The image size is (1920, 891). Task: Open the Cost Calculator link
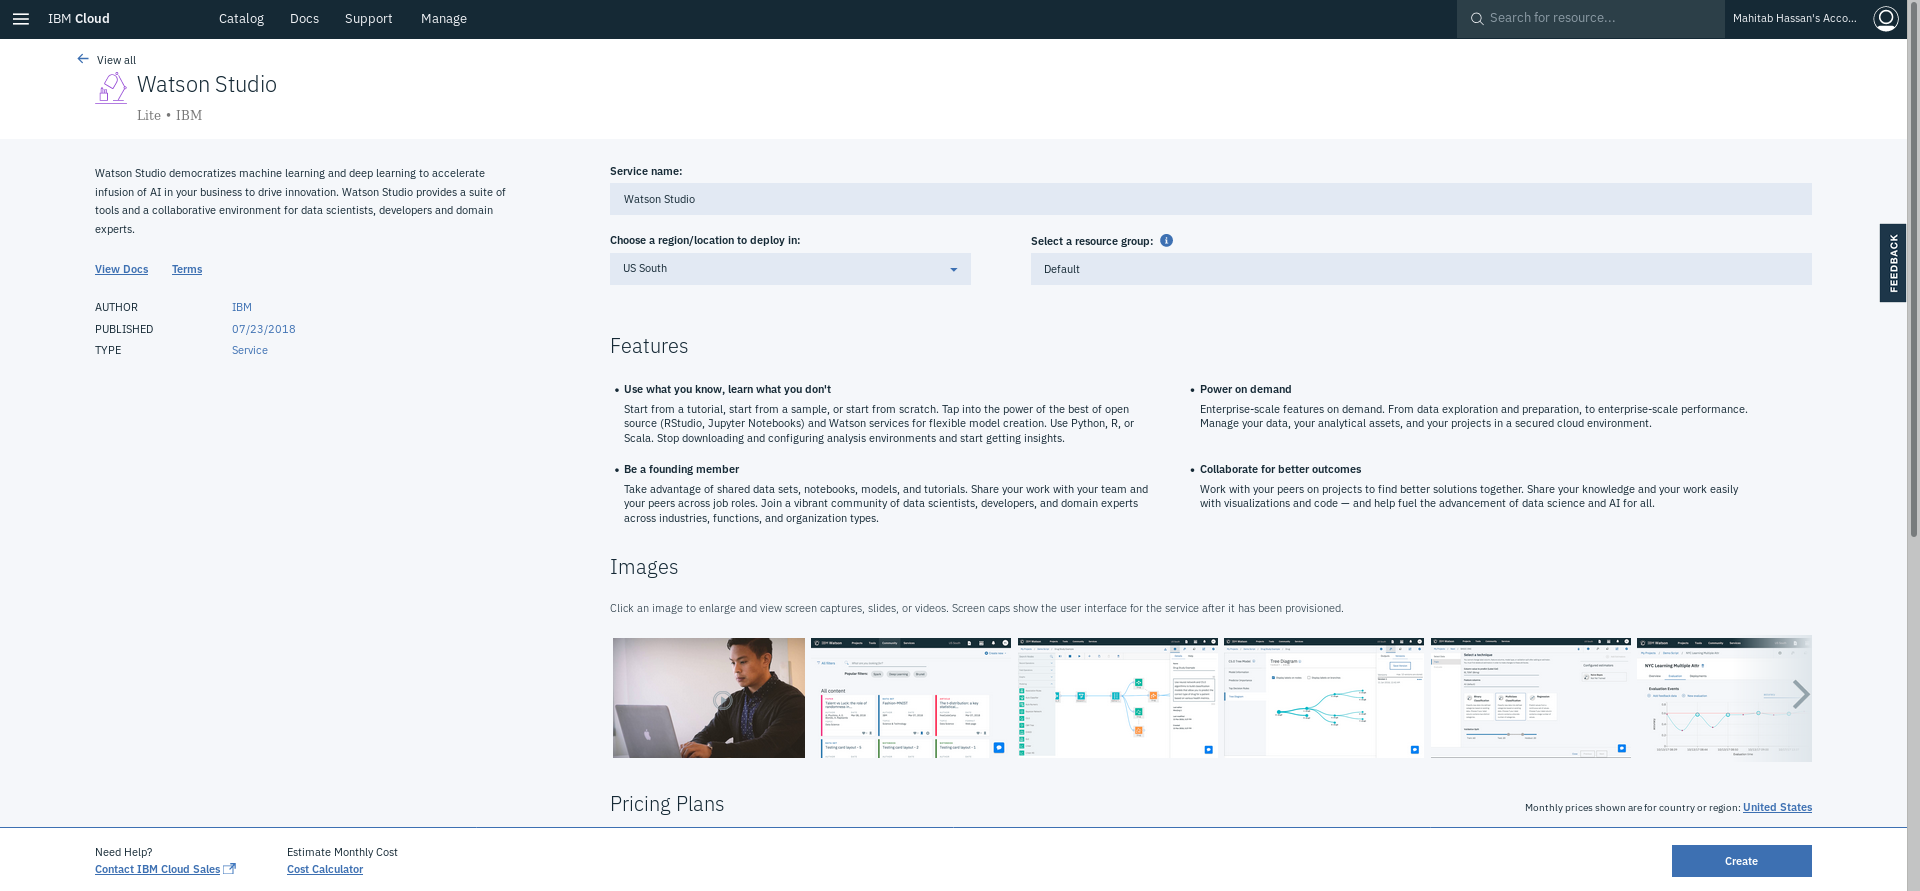(325, 869)
